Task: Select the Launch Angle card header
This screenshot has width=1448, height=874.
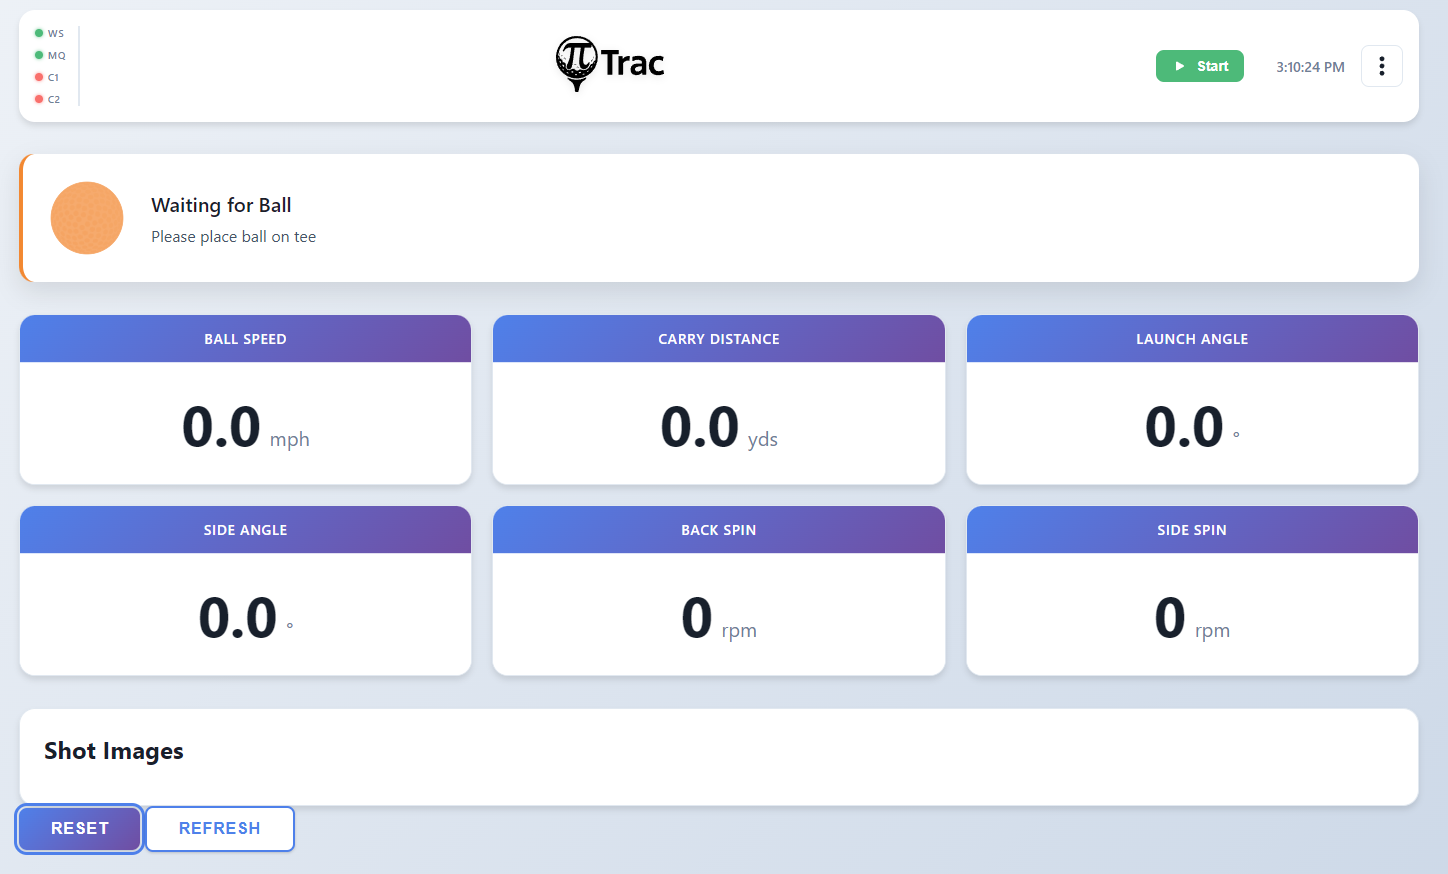Action: point(1191,339)
